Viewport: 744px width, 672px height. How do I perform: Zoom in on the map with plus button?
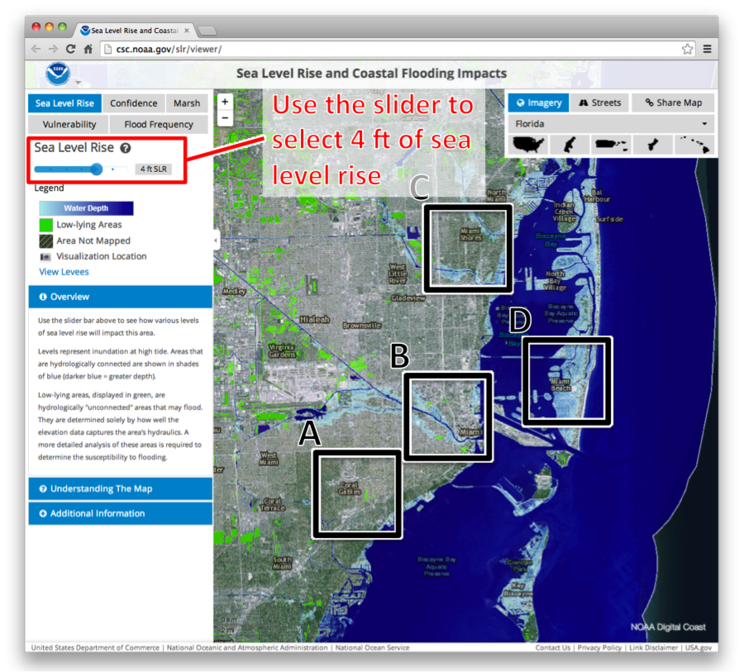225,102
